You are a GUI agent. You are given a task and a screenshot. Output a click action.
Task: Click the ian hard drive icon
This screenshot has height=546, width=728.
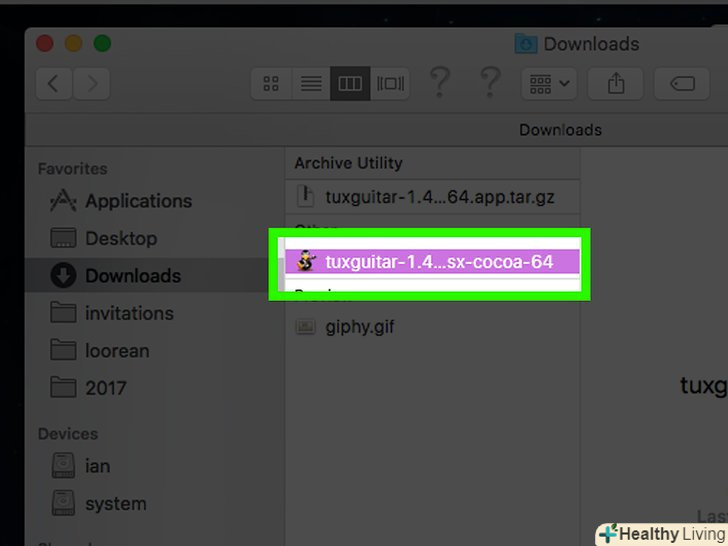pos(63,466)
